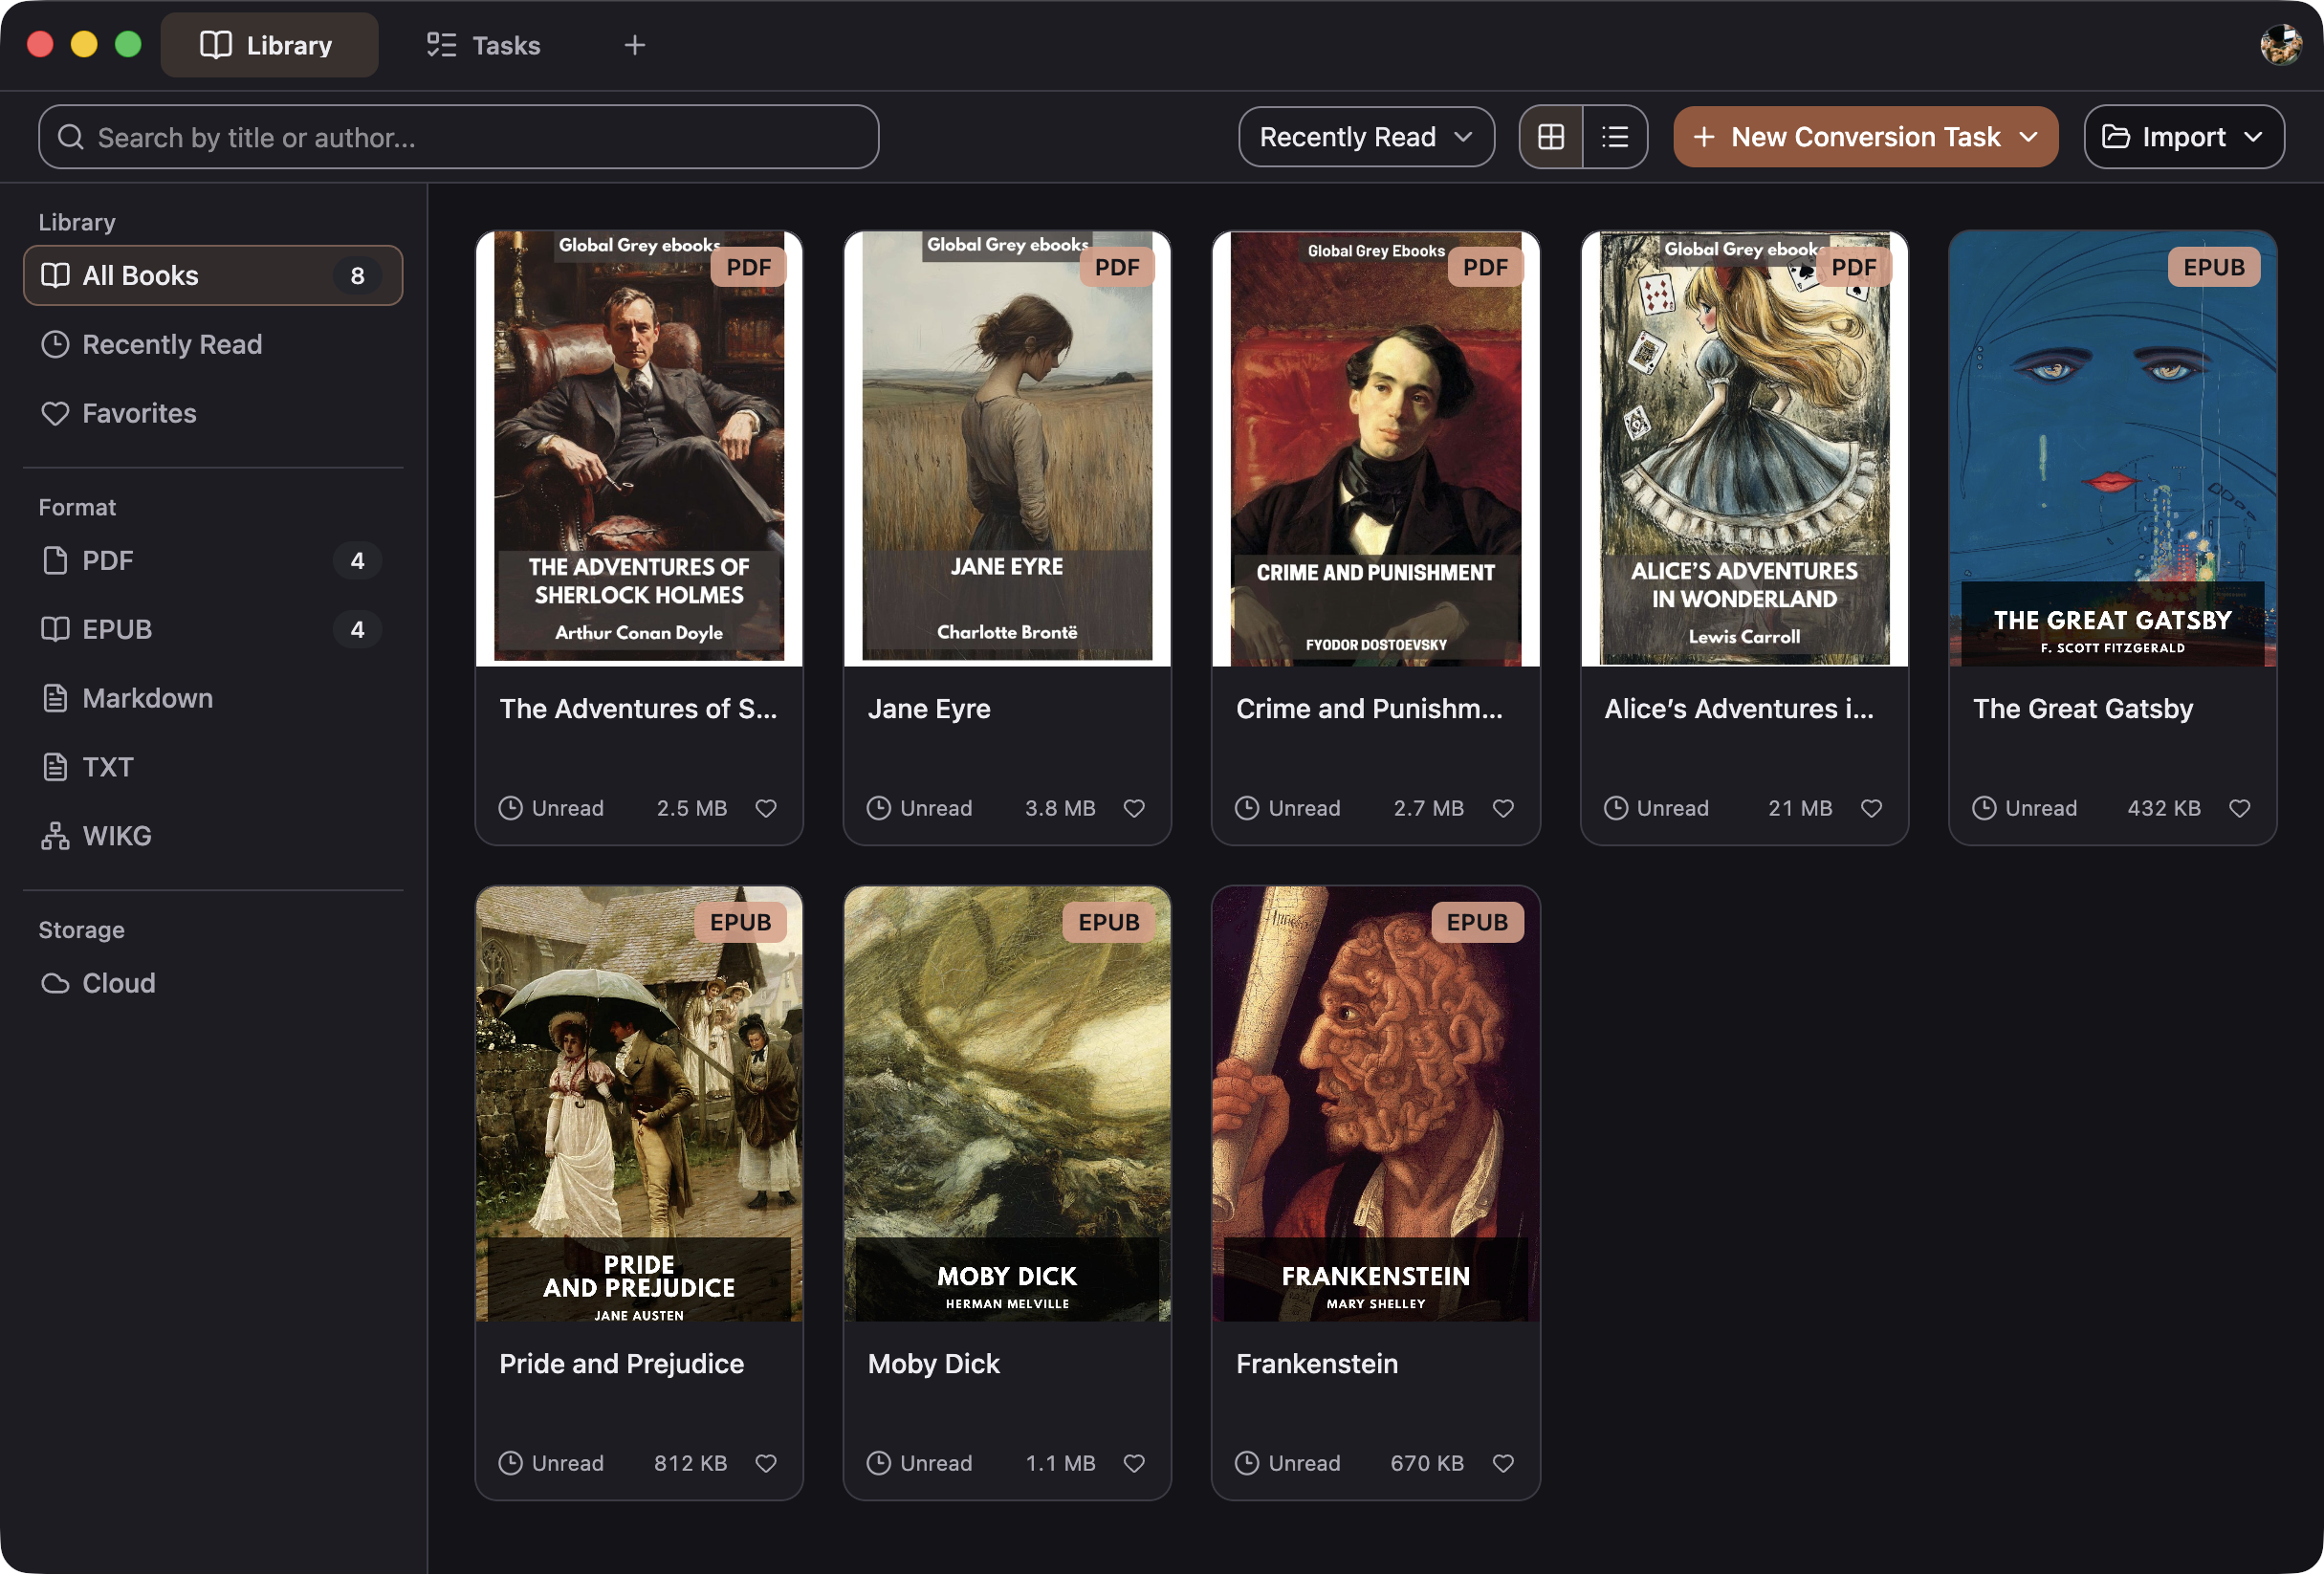The width and height of the screenshot is (2324, 1574).
Task: Click the PDF badge on Crime and Punishment
Action: tap(1485, 267)
